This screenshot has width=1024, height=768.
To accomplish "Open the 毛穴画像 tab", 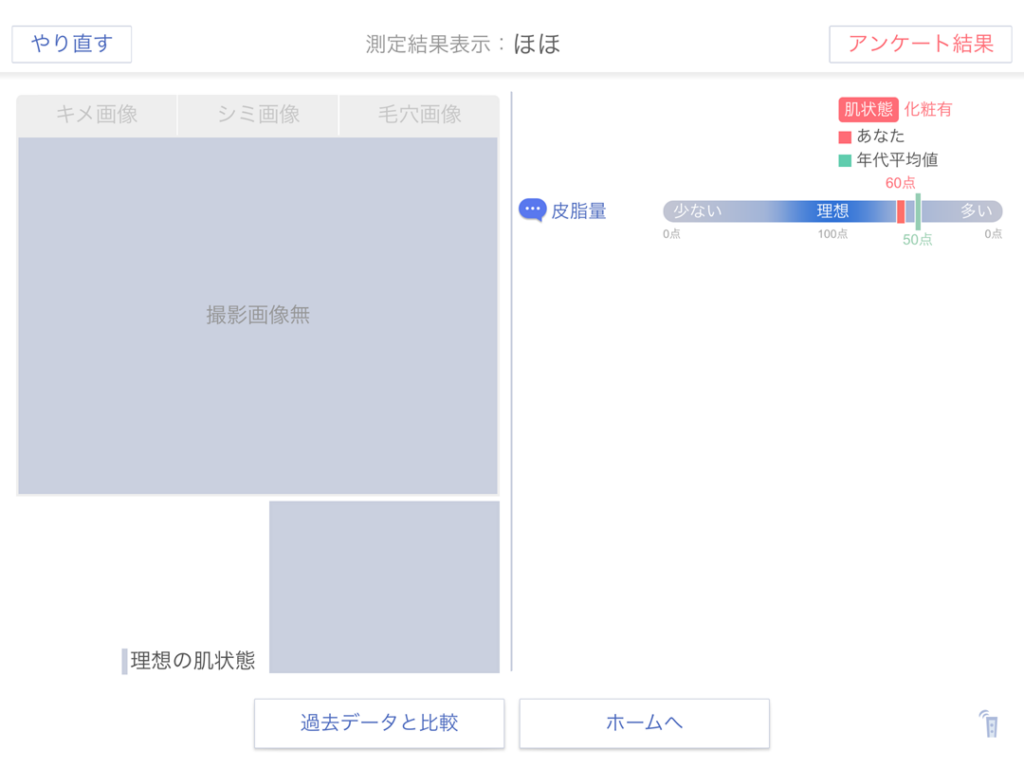I will (419, 115).
